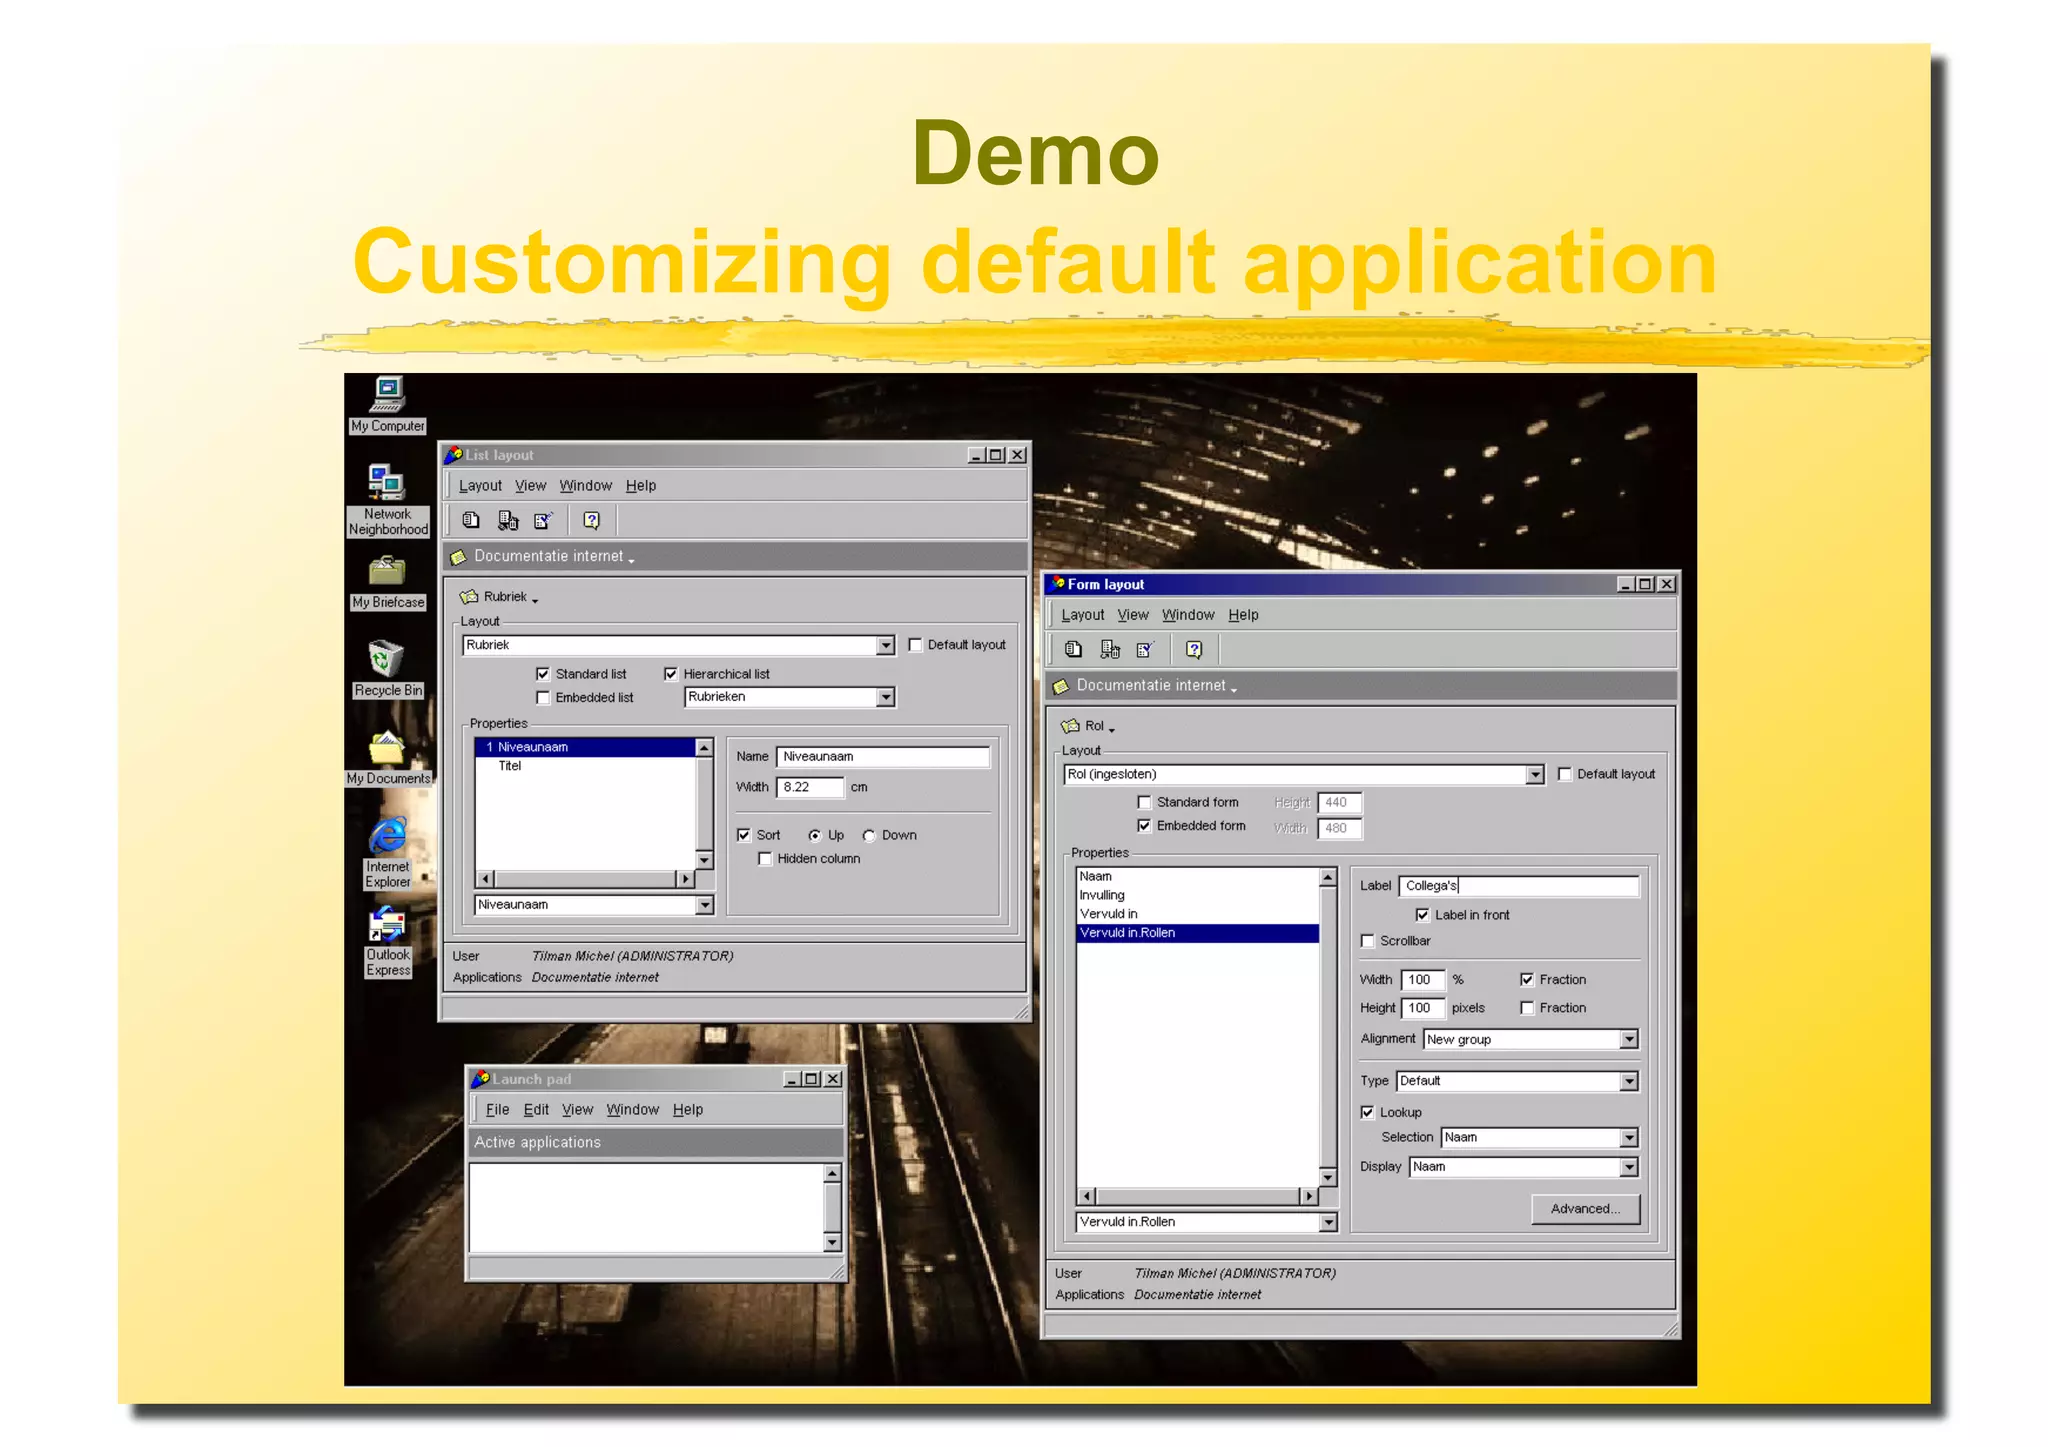The height and width of the screenshot is (1447, 2048).
Task: Click the List layout title bar app icon
Action: pyautogui.click(x=454, y=455)
